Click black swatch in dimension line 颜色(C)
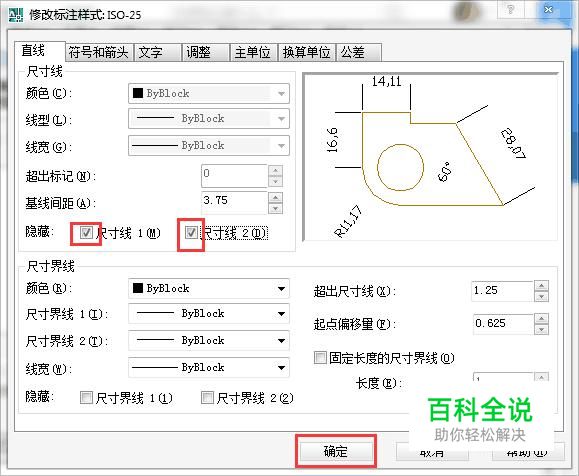Screen dimensions: 579x476 [138, 93]
